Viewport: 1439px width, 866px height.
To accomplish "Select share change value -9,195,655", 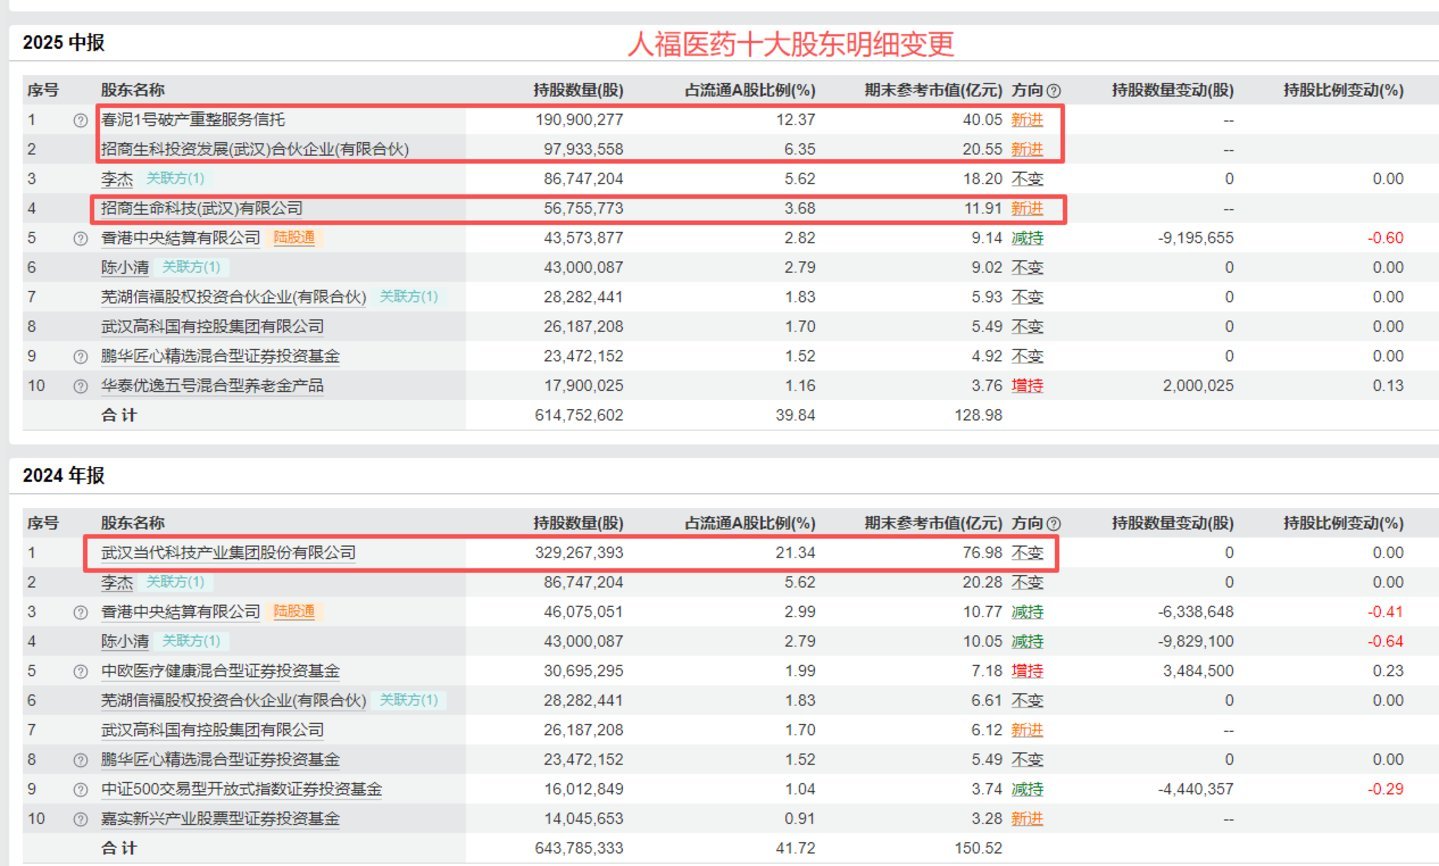I will [1196, 238].
